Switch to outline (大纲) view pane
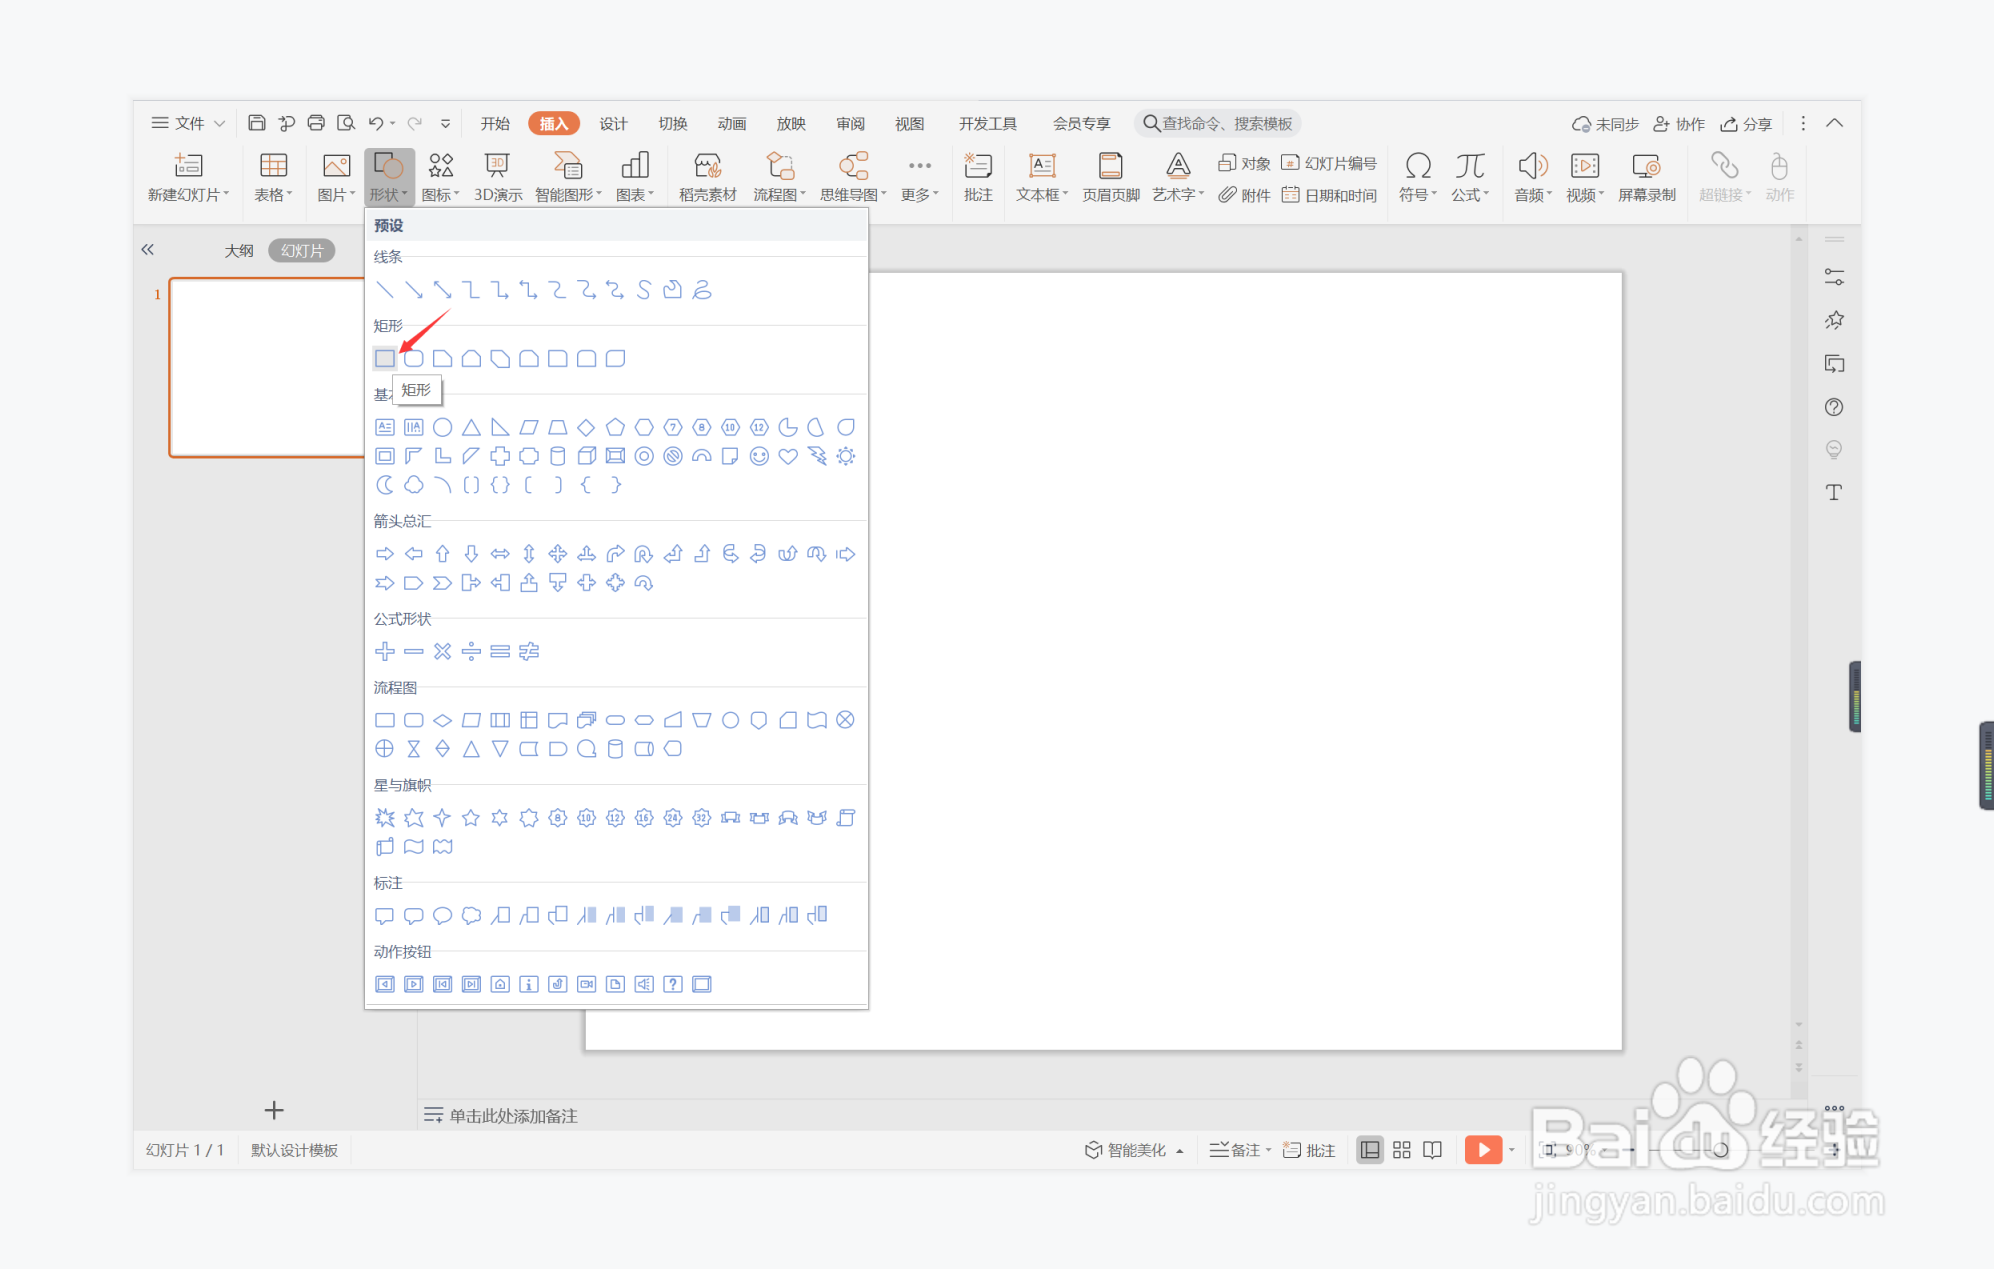The width and height of the screenshot is (1994, 1269). tap(239, 251)
